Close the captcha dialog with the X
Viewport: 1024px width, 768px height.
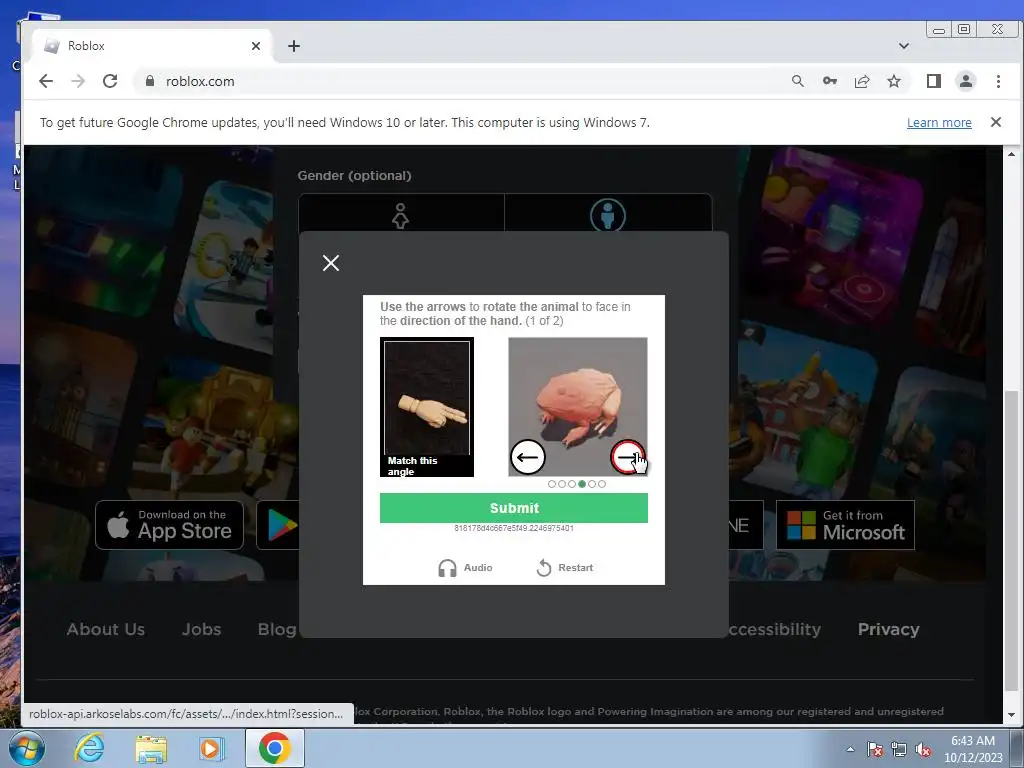331,263
